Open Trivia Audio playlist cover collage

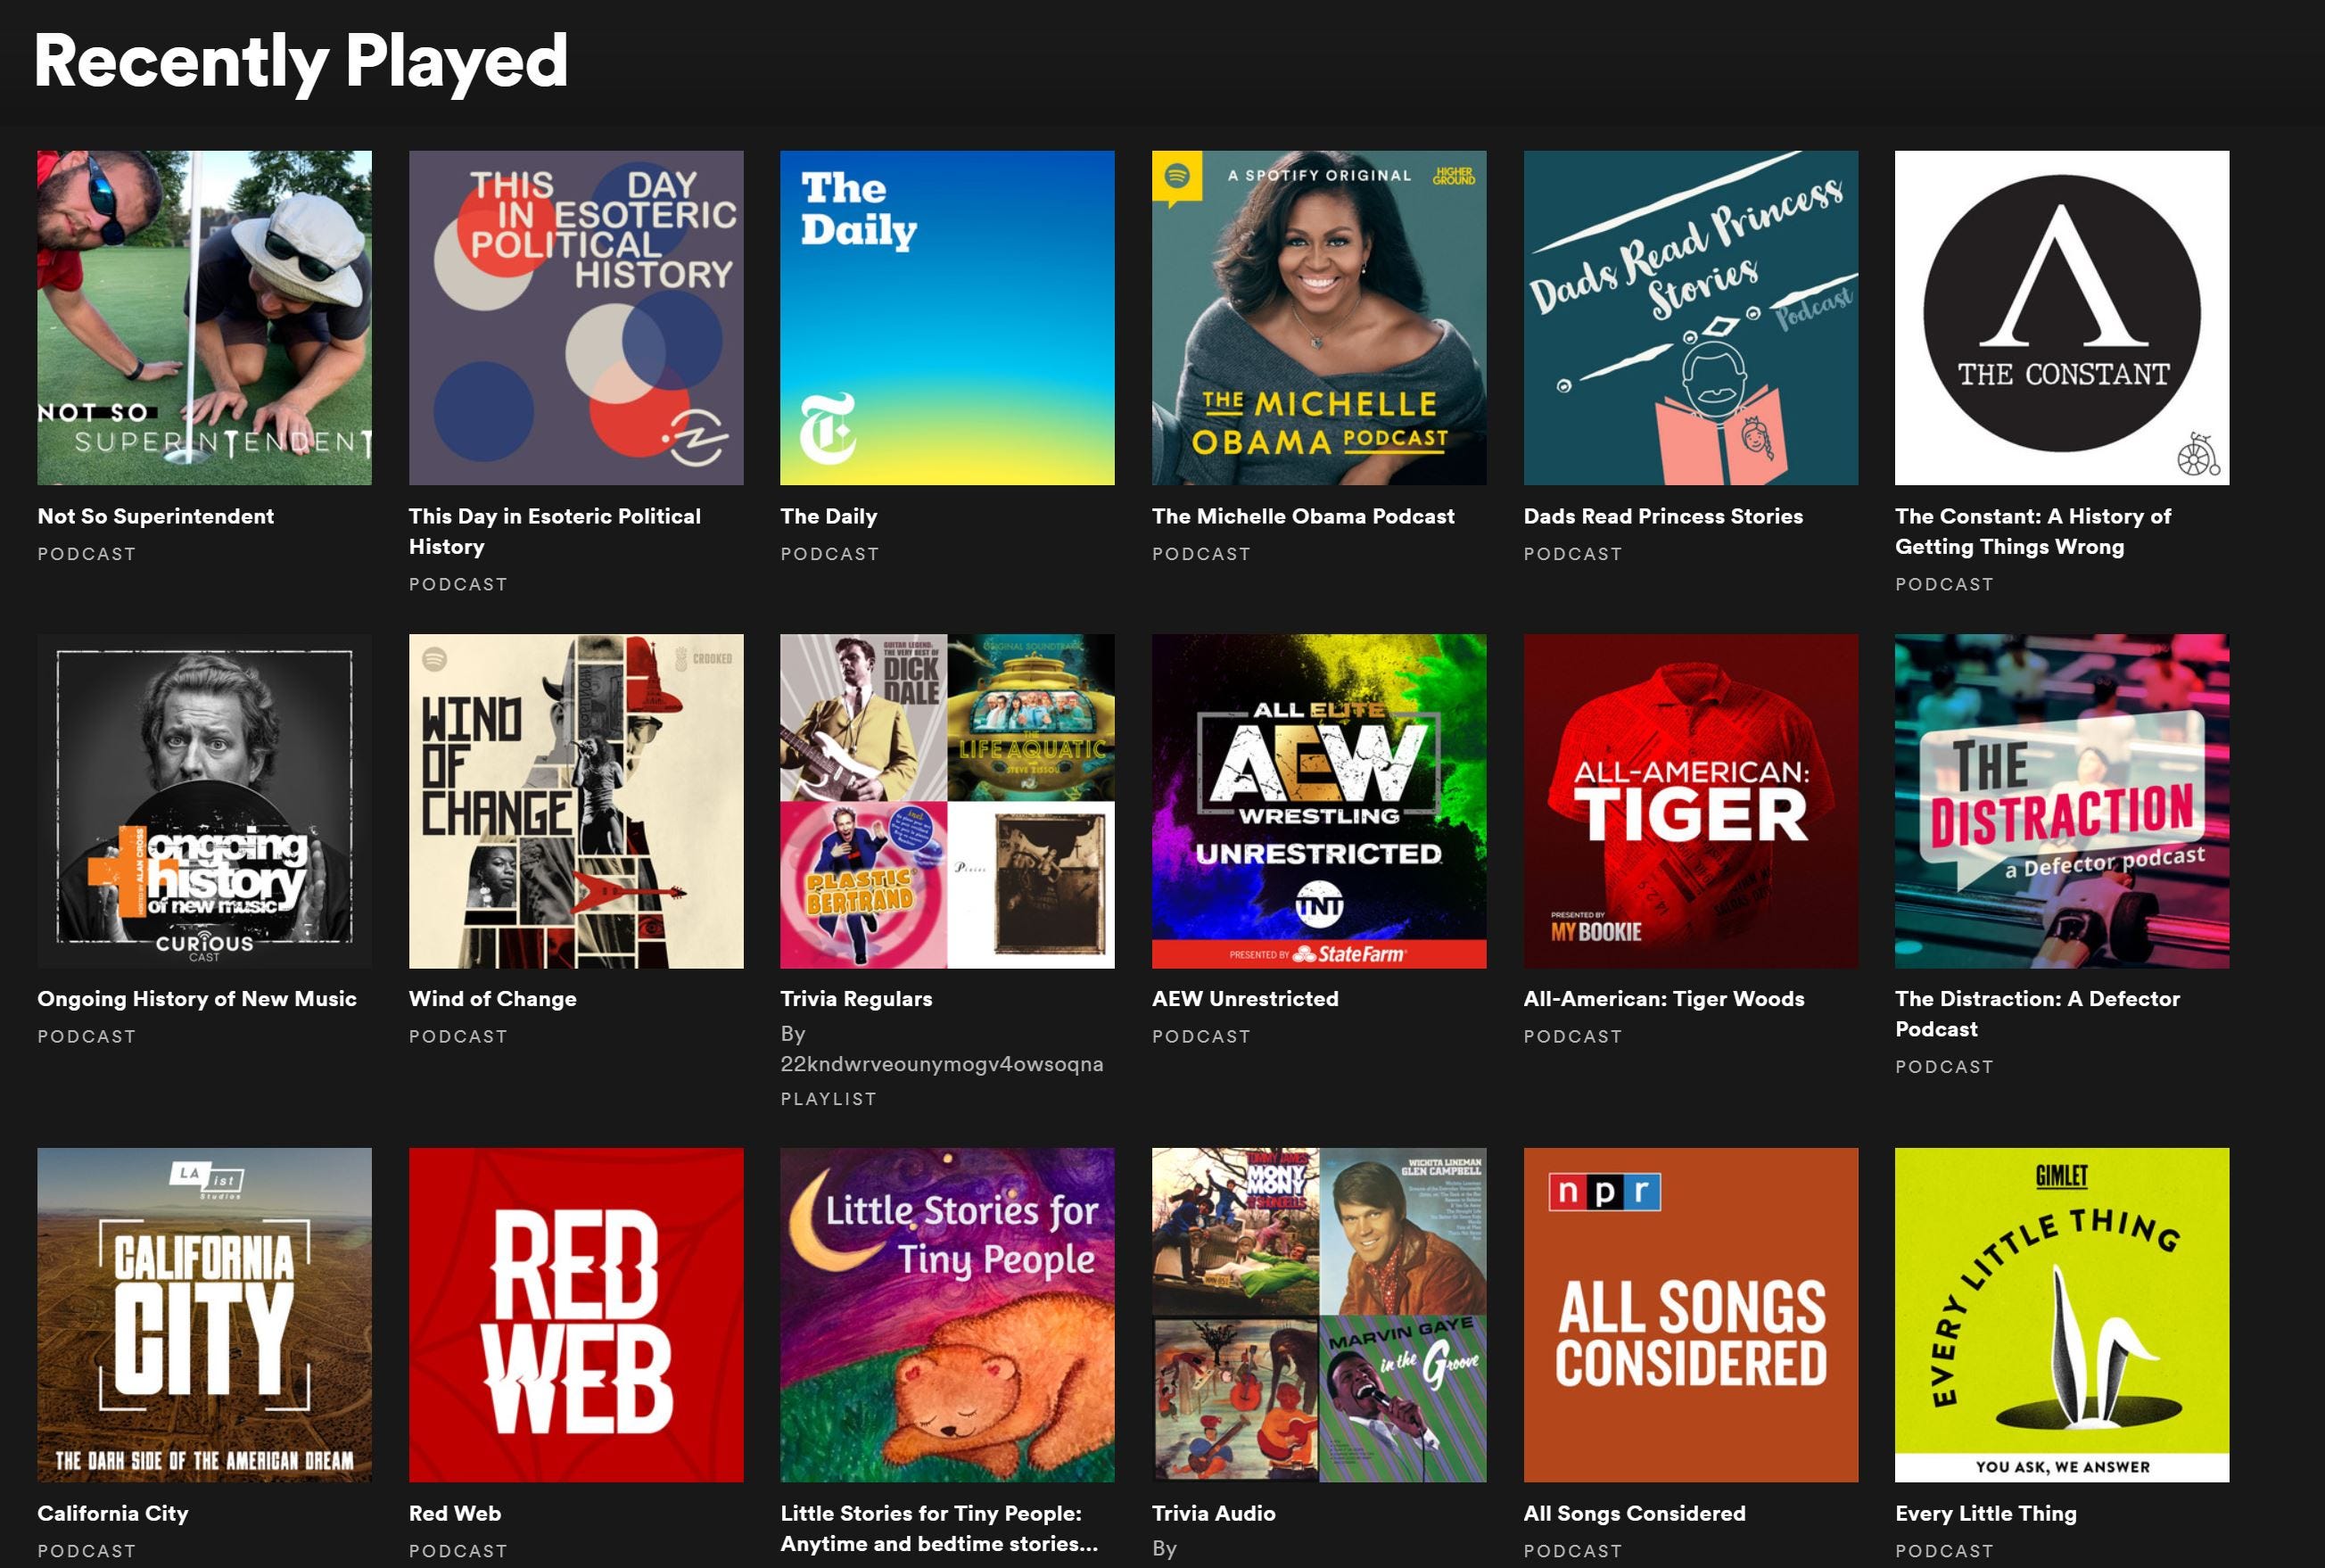coord(1319,1315)
